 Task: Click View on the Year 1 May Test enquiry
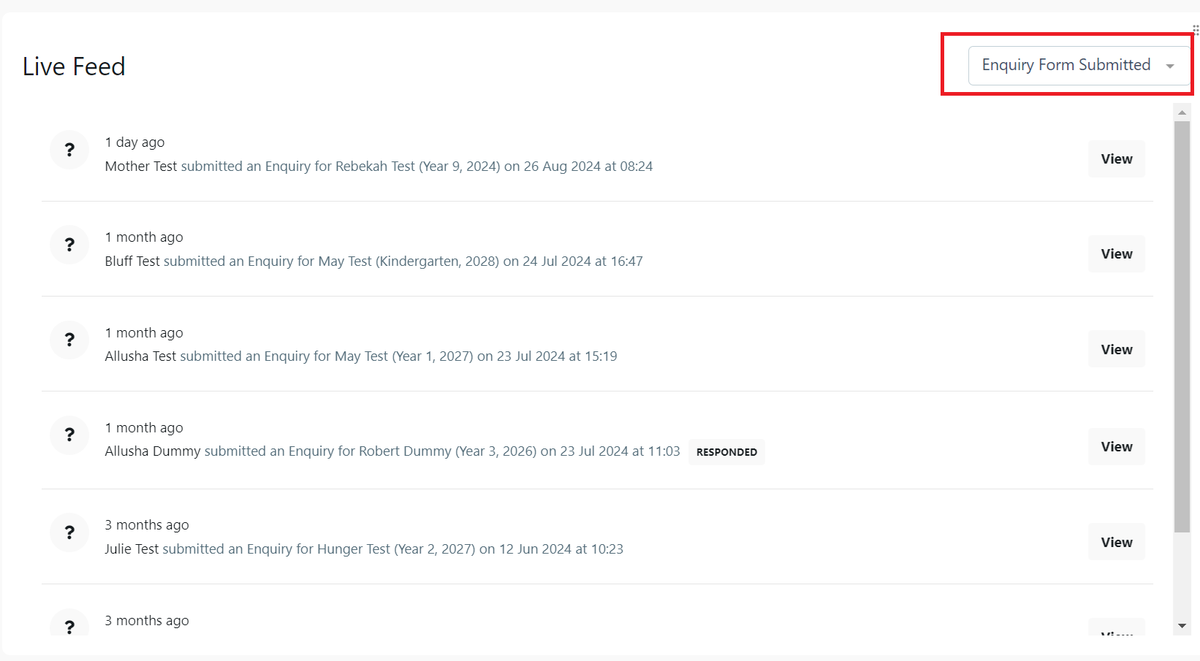point(1116,349)
